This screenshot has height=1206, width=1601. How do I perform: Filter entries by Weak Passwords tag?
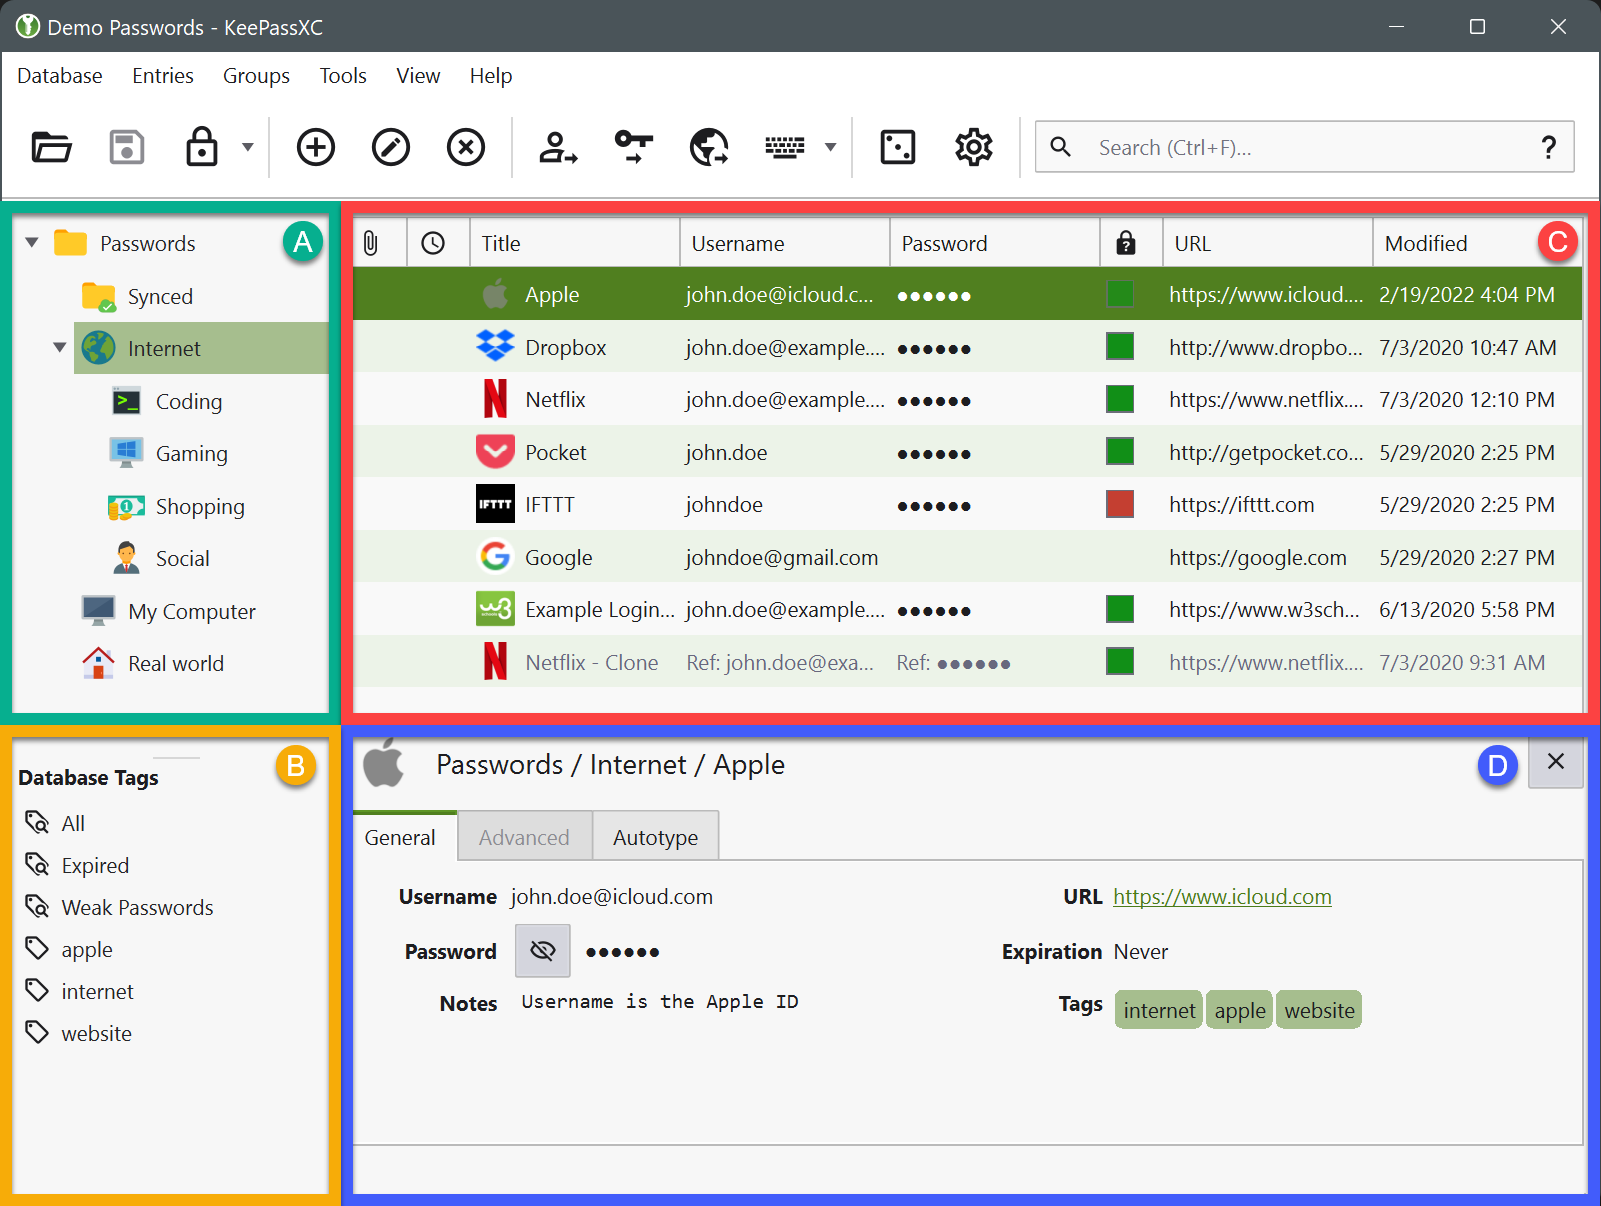click(137, 908)
